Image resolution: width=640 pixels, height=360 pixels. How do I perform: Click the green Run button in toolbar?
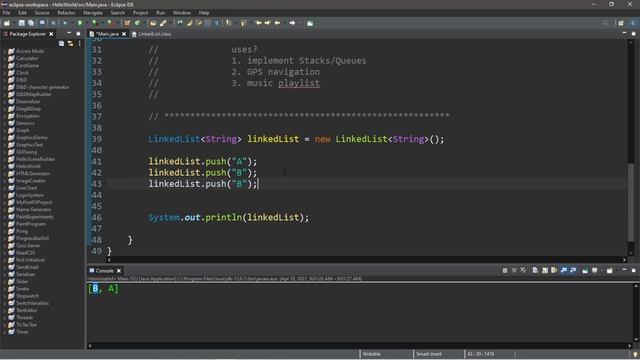[x=80, y=23]
